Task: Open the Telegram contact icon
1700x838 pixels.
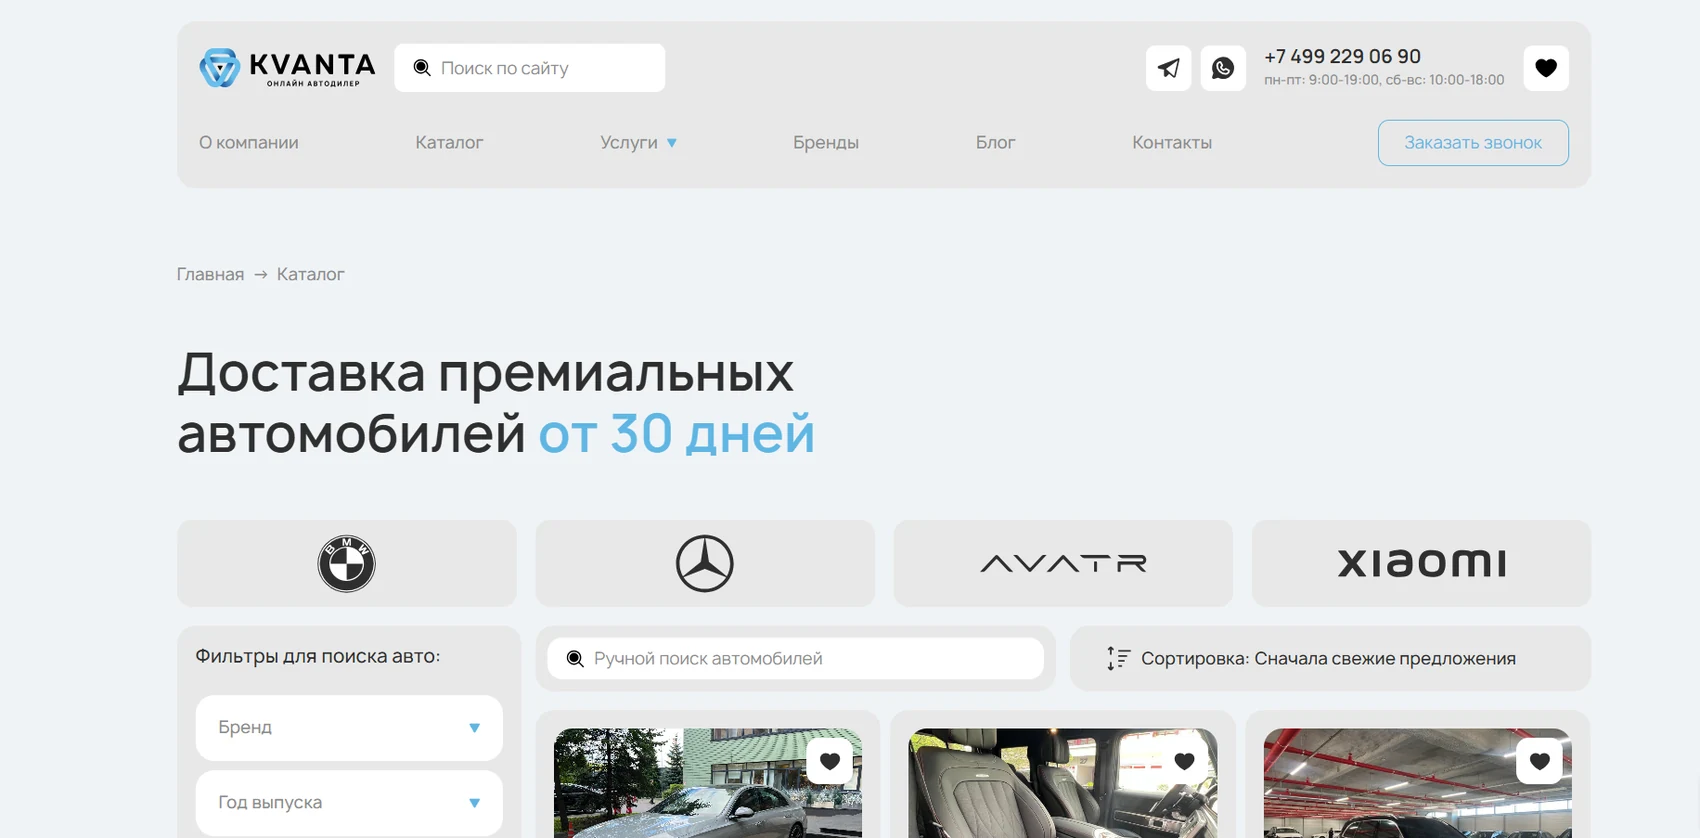Action: (x=1168, y=68)
